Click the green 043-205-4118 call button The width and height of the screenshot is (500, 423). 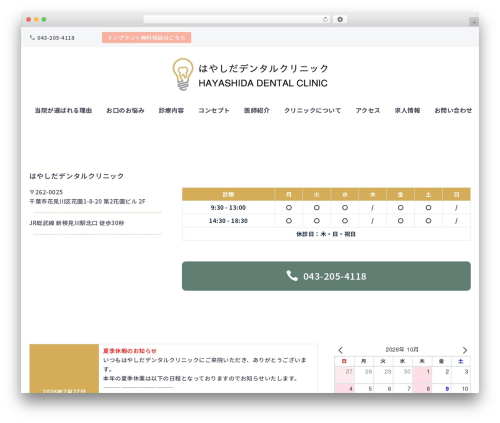point(326,276)
